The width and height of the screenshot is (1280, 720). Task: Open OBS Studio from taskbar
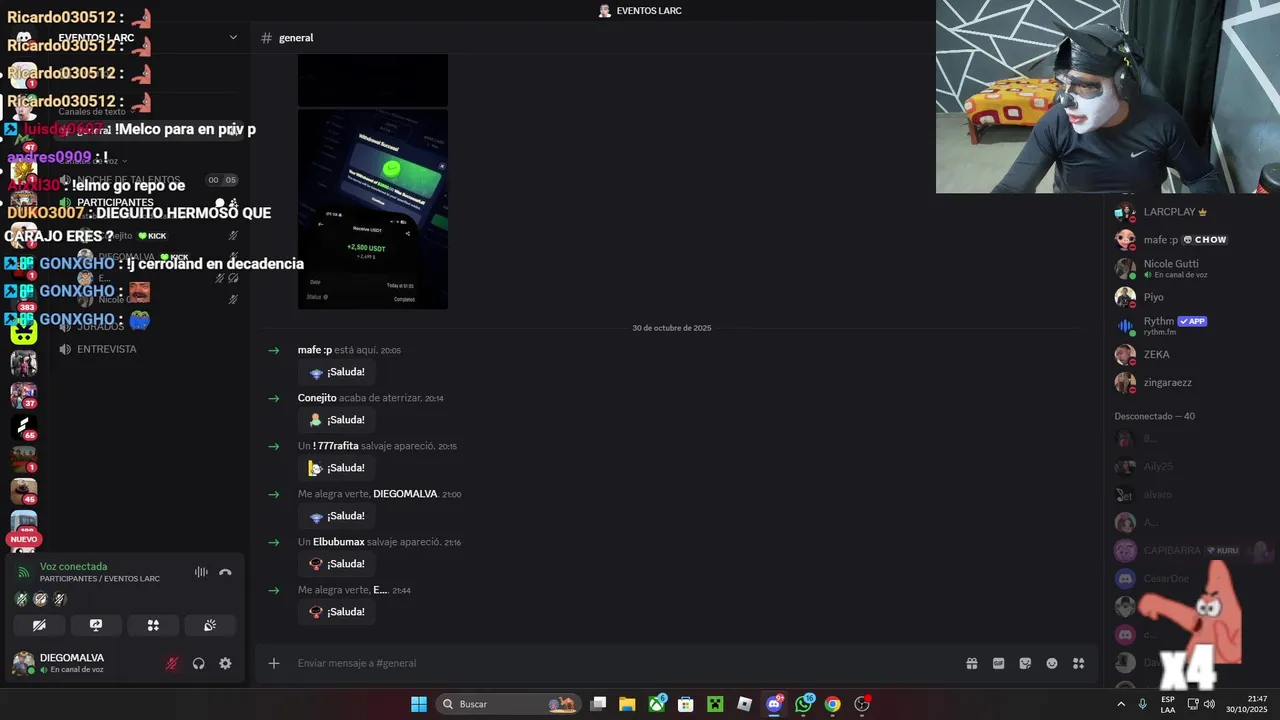(x=862, y=704)
